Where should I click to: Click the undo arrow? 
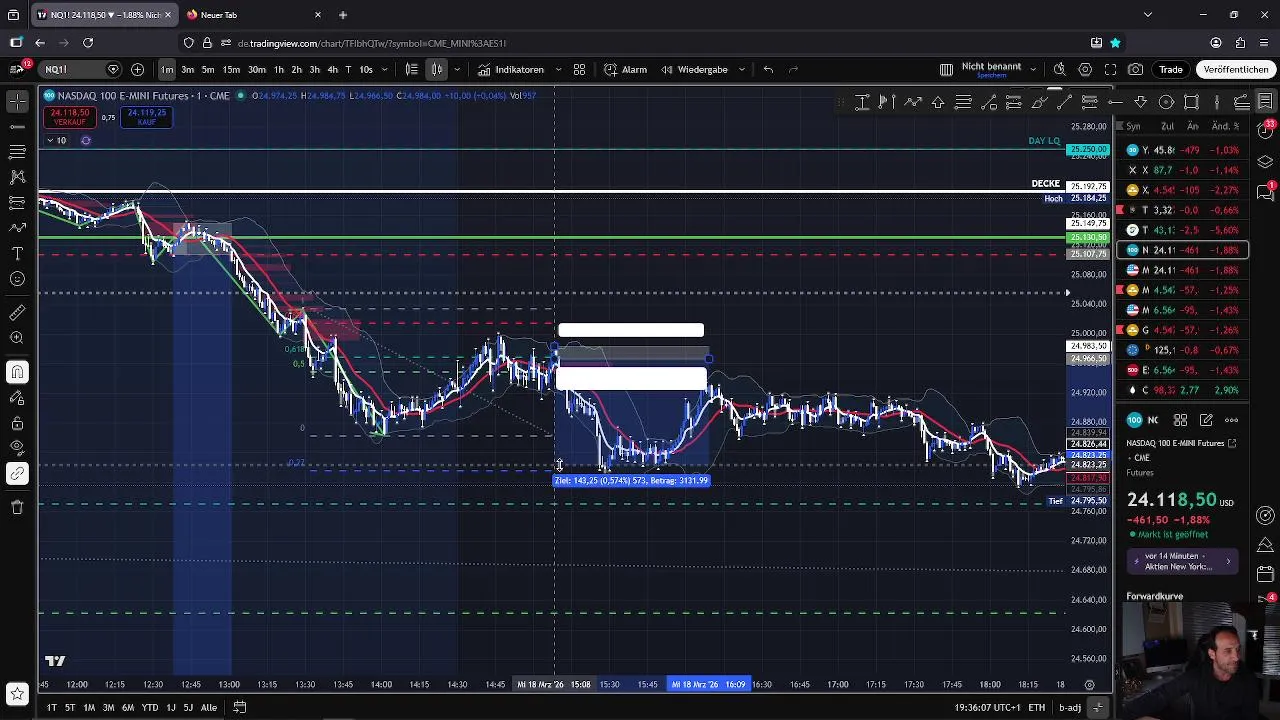(768, 69)
